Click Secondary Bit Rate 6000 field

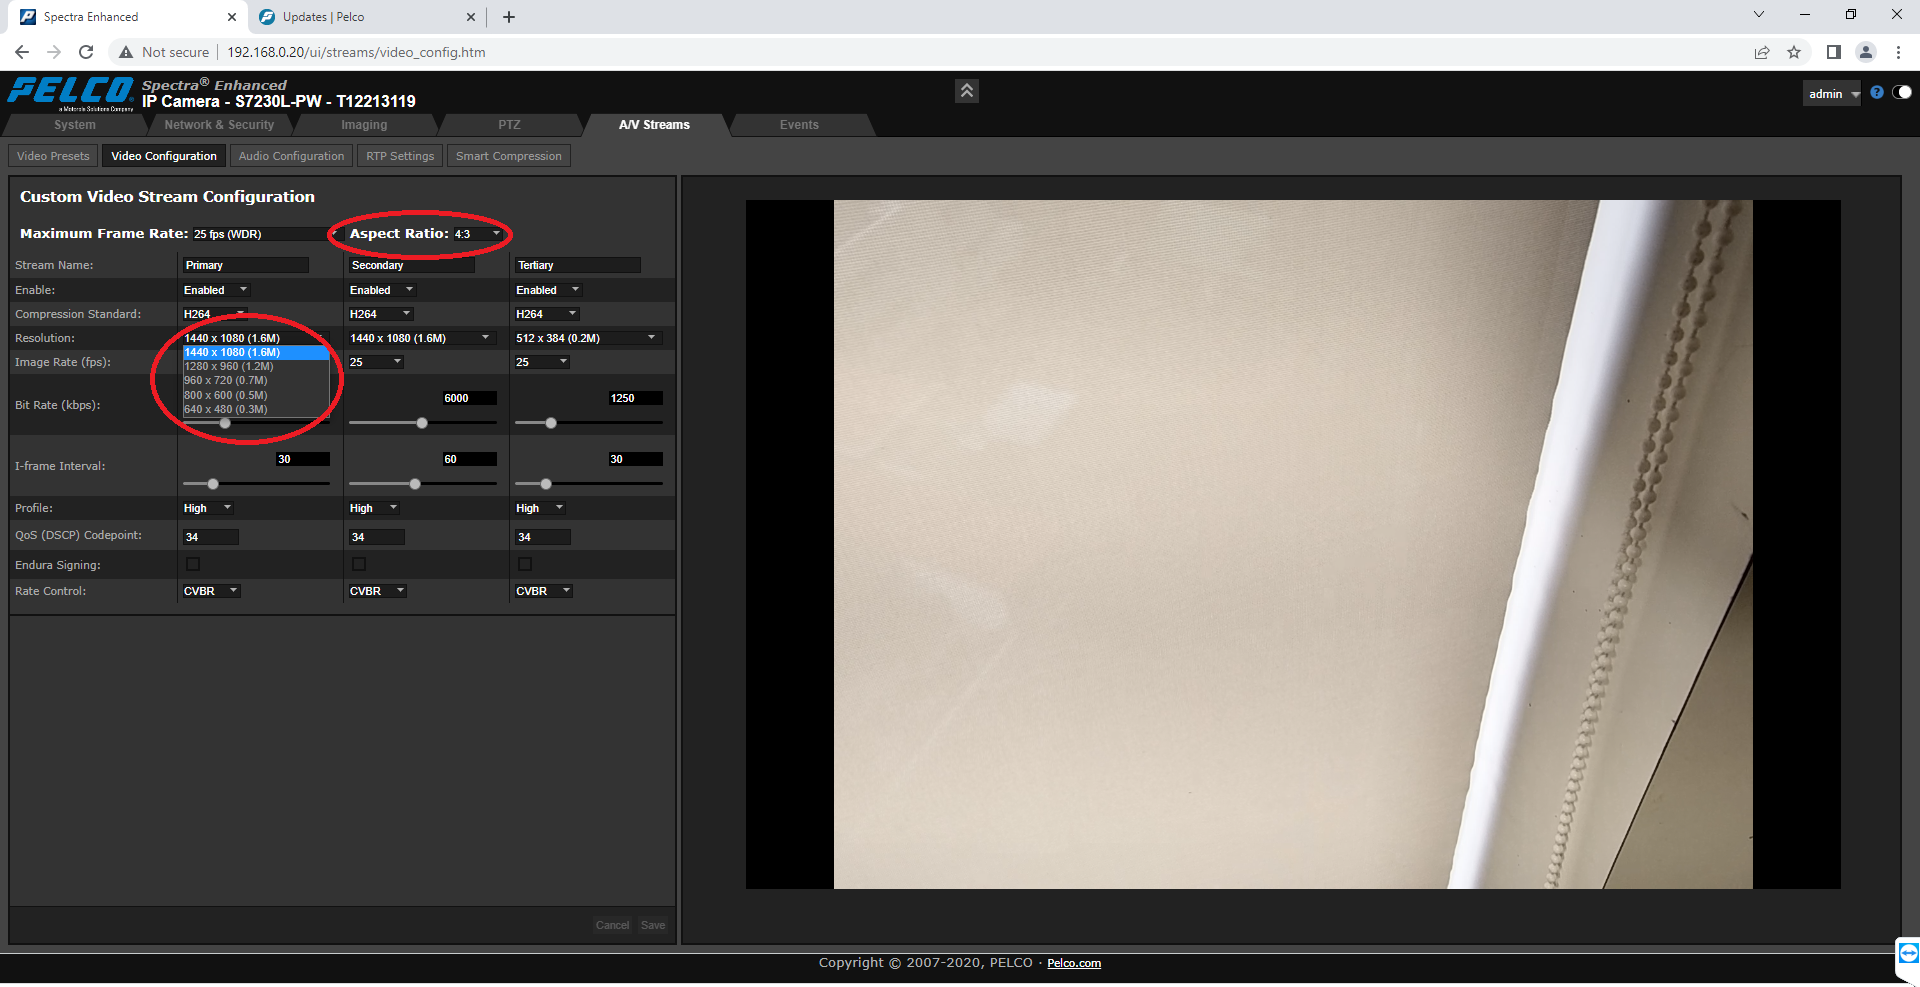[469, 398]
